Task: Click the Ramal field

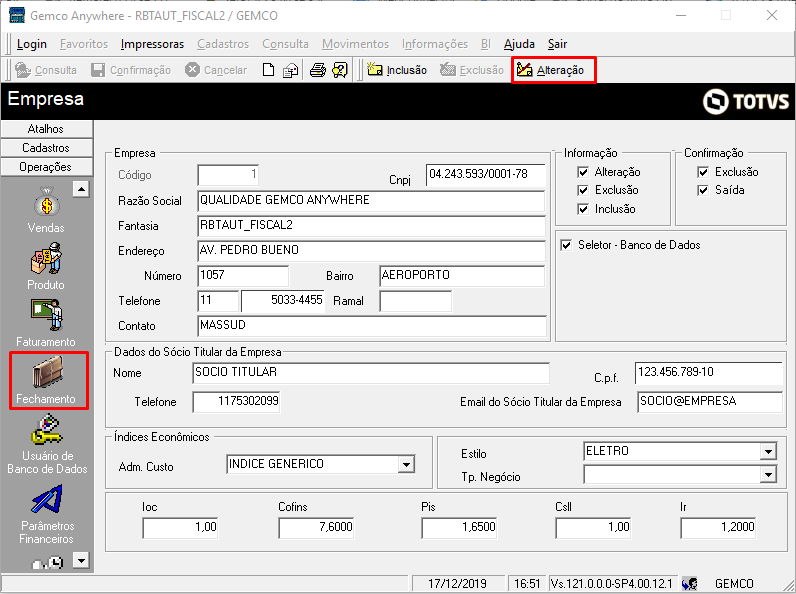Action: 415,301
